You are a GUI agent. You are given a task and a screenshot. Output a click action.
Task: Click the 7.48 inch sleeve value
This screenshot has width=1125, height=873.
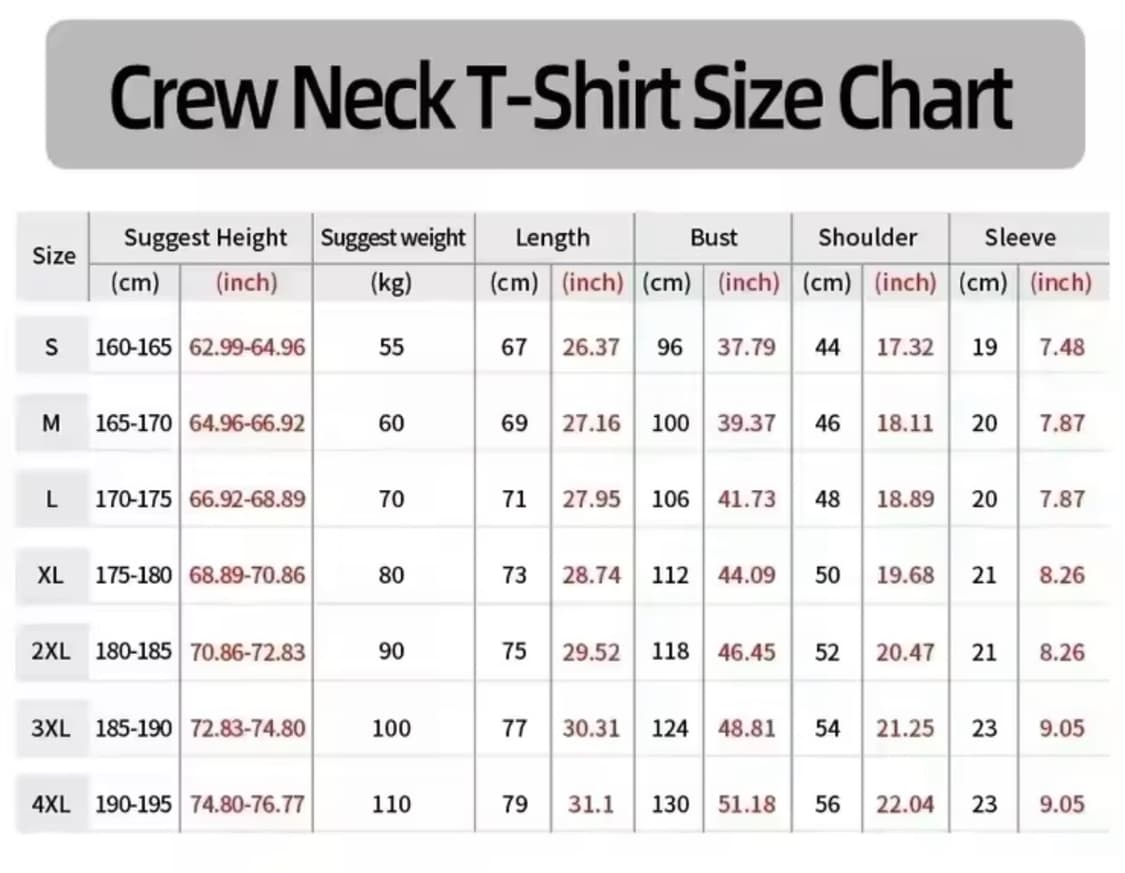1062,348
